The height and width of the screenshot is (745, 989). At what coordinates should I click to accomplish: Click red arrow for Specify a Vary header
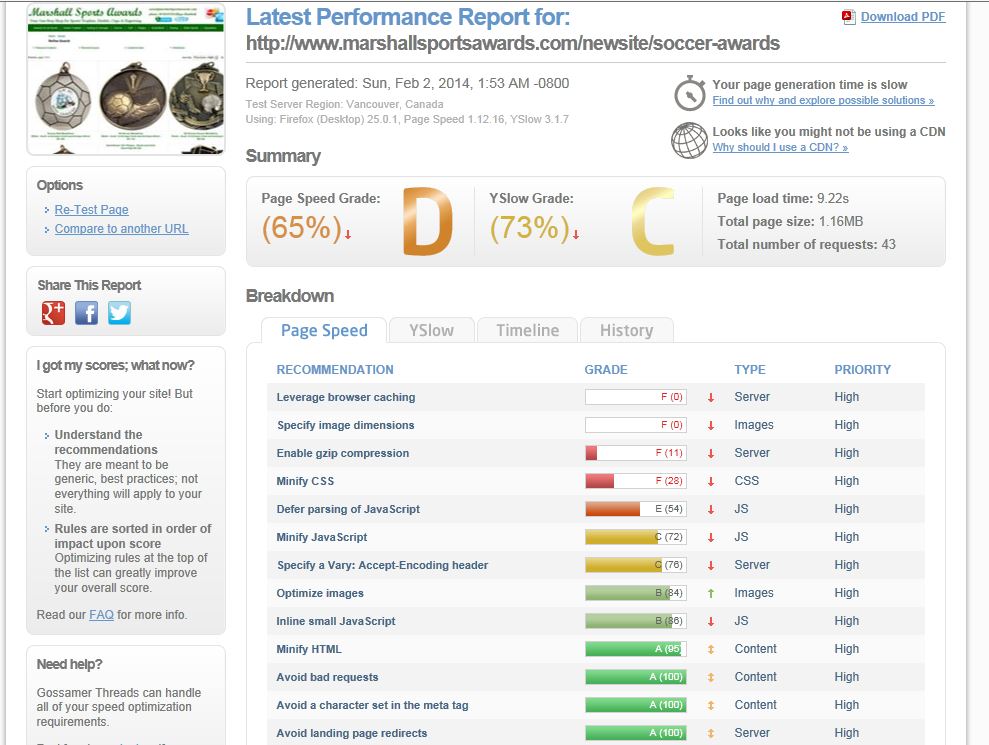tap(711, 565)
